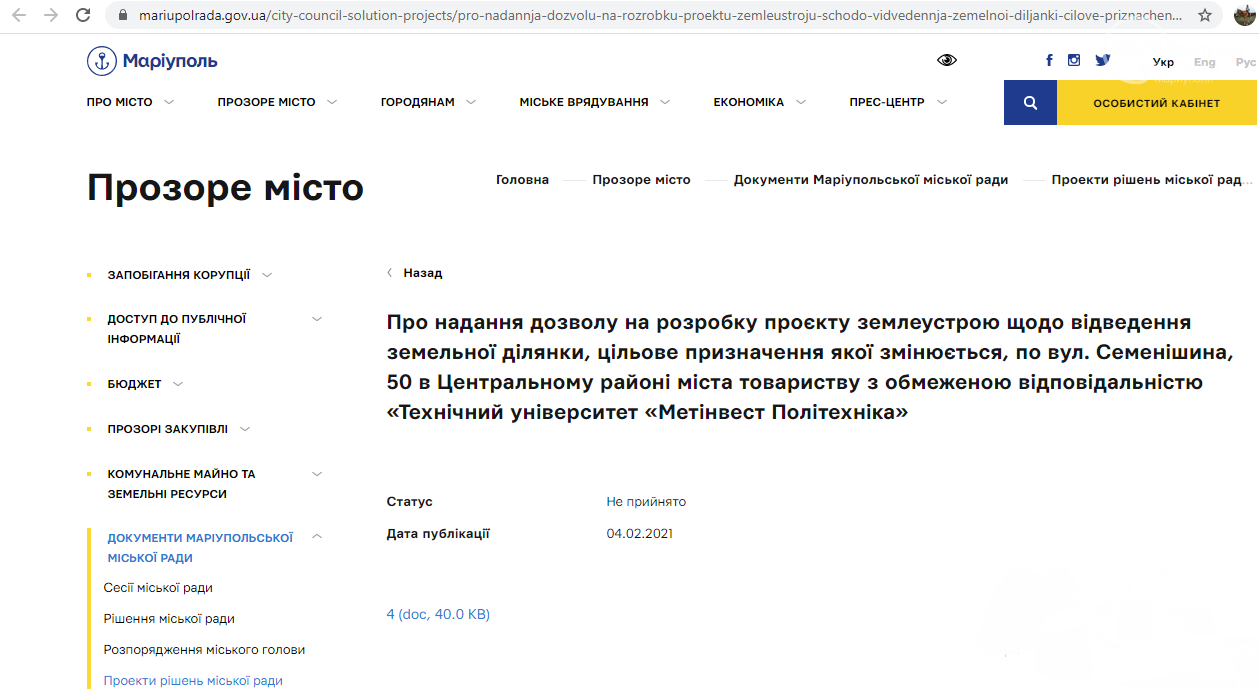Expand the ЕКОНОМІКА menu

(759, 102)
